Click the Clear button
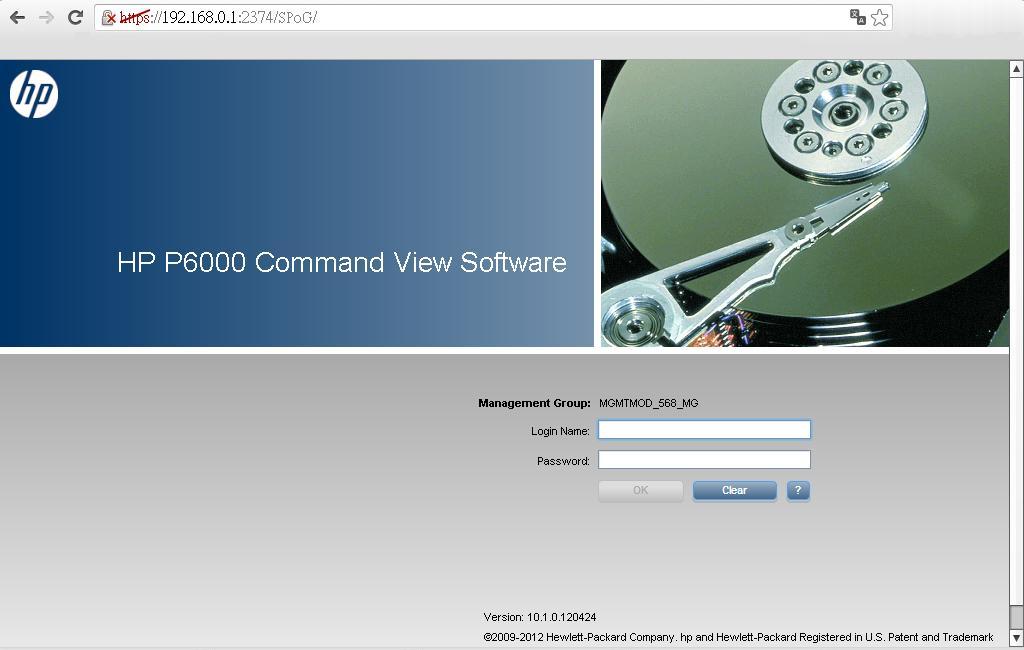Screen dimensions: 1024x650 (x=735, y=491)
